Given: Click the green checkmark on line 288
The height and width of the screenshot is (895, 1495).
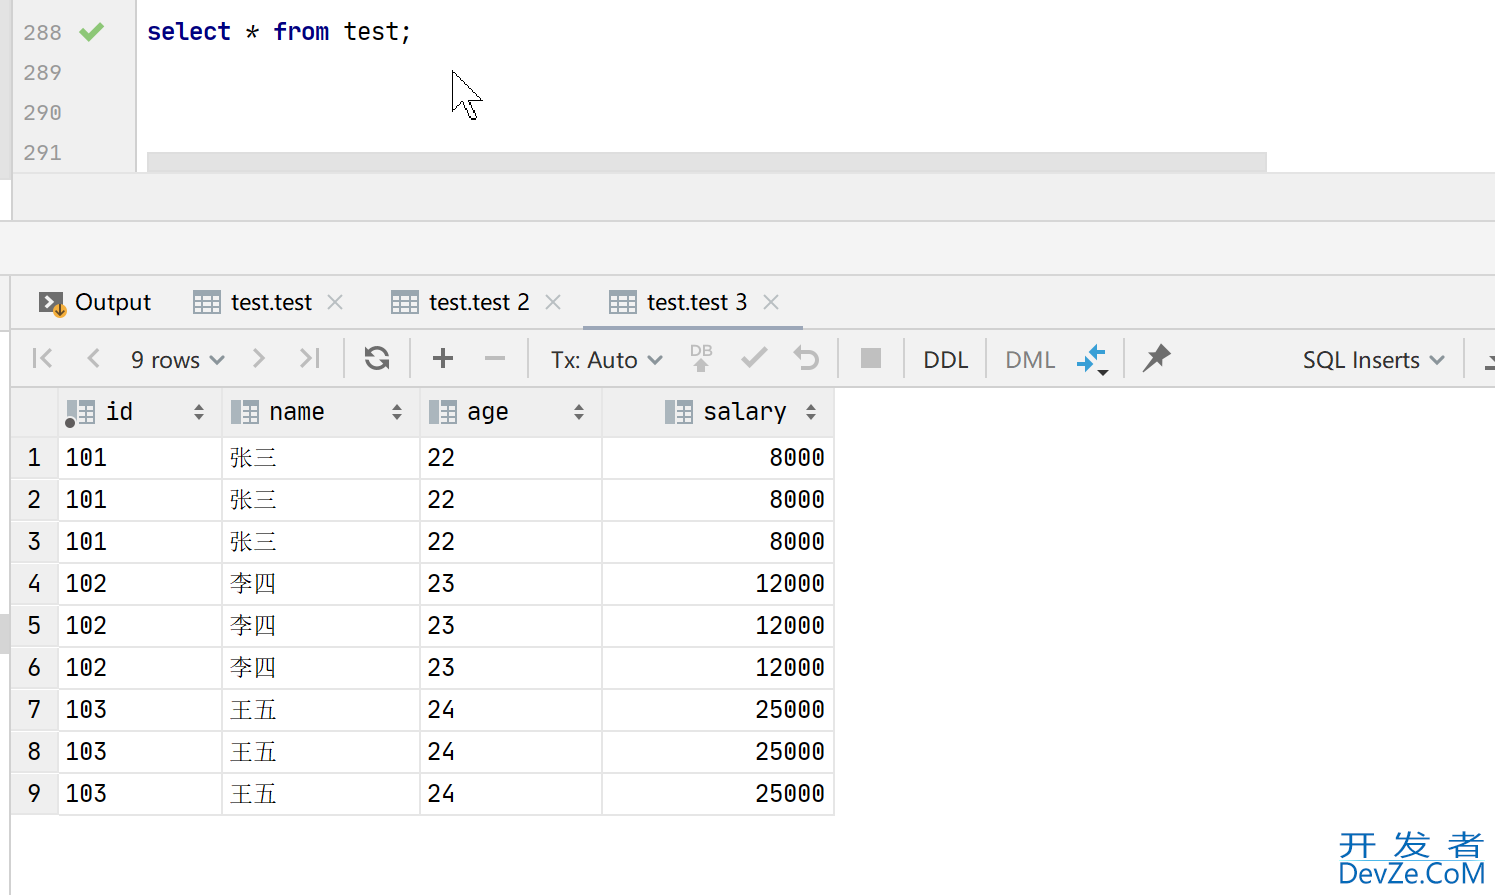Looking at the screenshot, I should tap(92, 32).
